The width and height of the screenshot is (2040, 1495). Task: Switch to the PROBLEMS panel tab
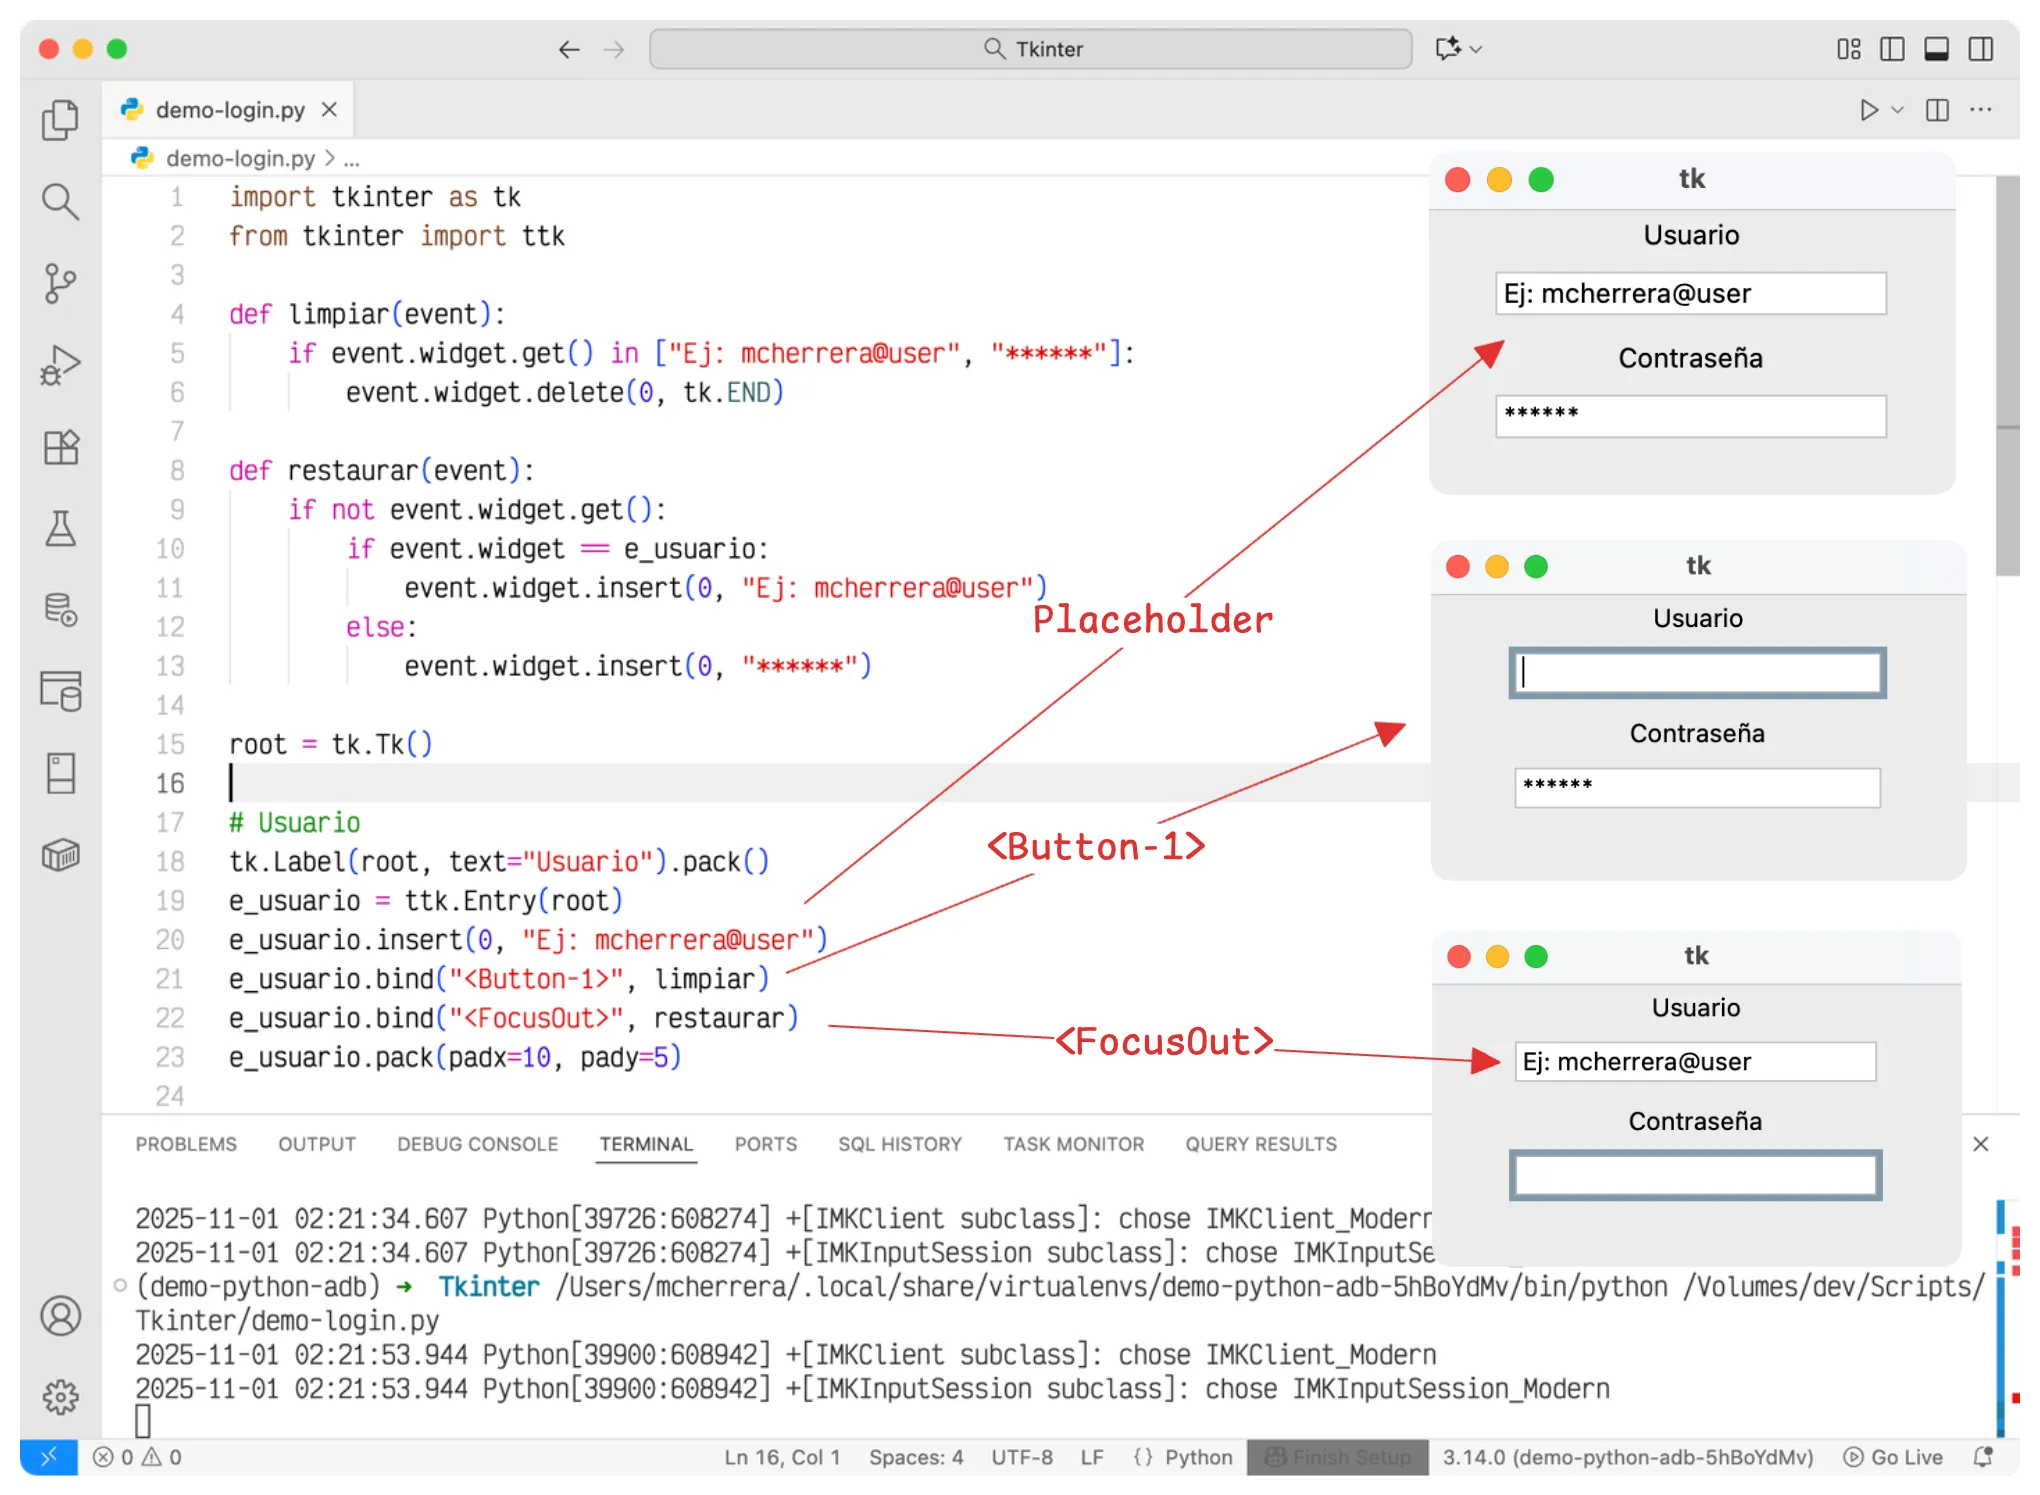click(x=186, y=1144)
